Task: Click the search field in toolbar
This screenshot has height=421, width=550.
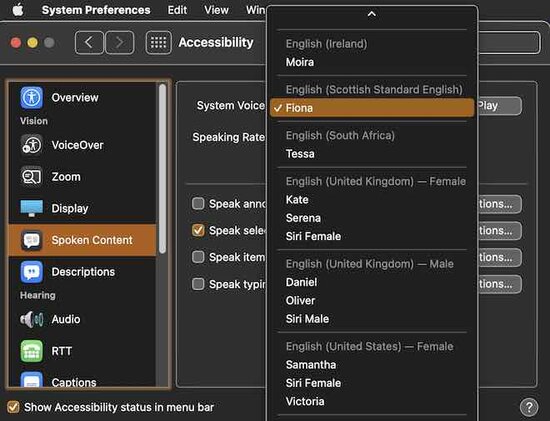Action: pos(509,42)
